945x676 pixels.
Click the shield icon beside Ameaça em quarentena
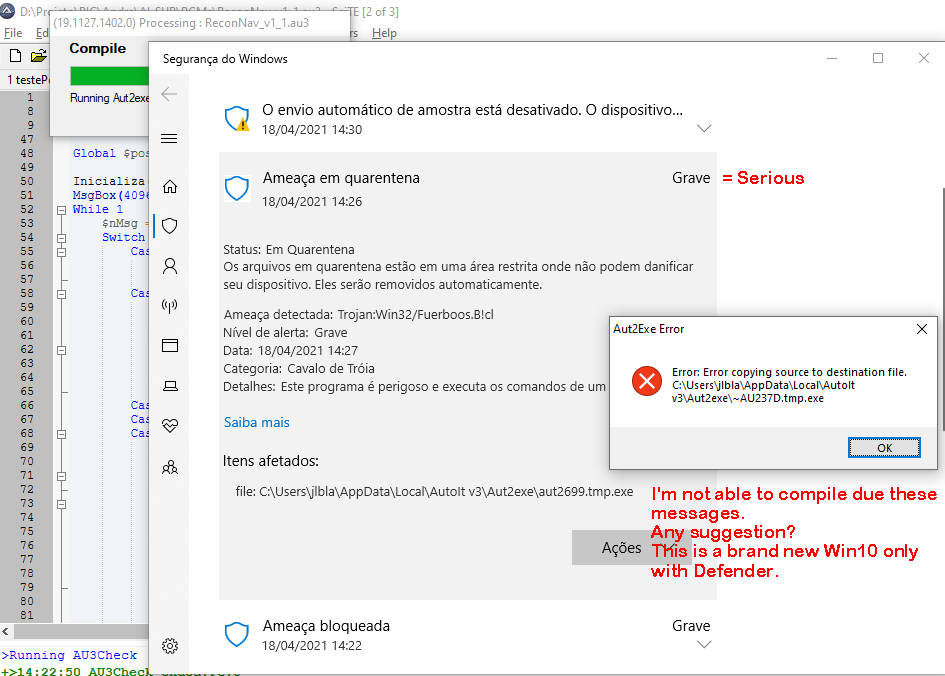[x=237, y=189]
